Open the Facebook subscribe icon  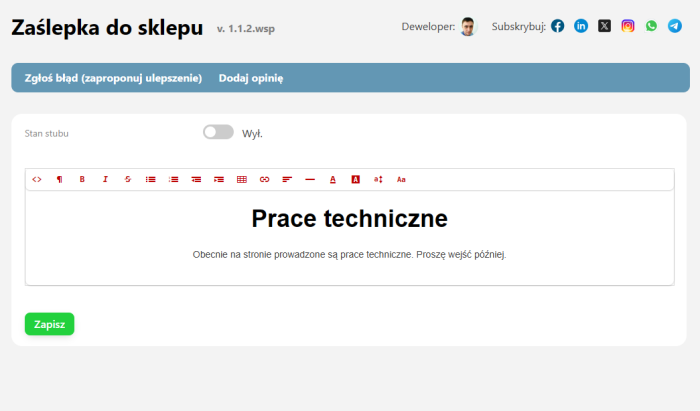click(558, 26)
